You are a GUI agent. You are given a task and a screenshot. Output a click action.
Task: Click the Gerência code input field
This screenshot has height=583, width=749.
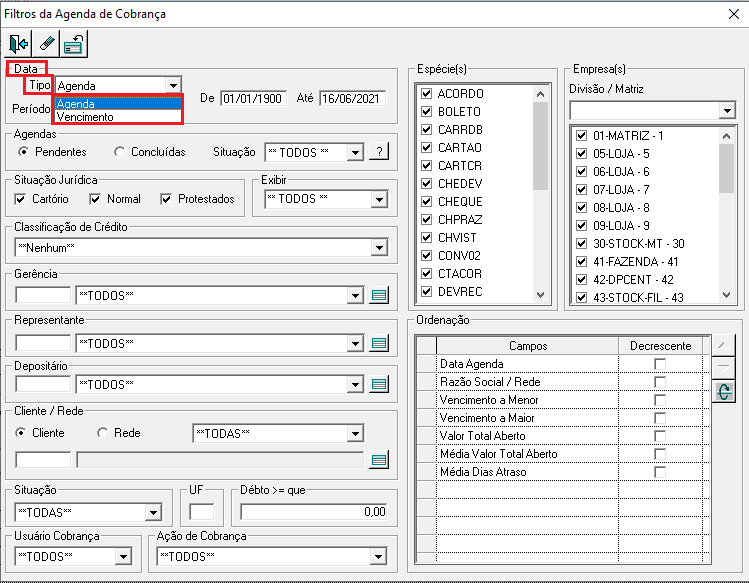43,295
